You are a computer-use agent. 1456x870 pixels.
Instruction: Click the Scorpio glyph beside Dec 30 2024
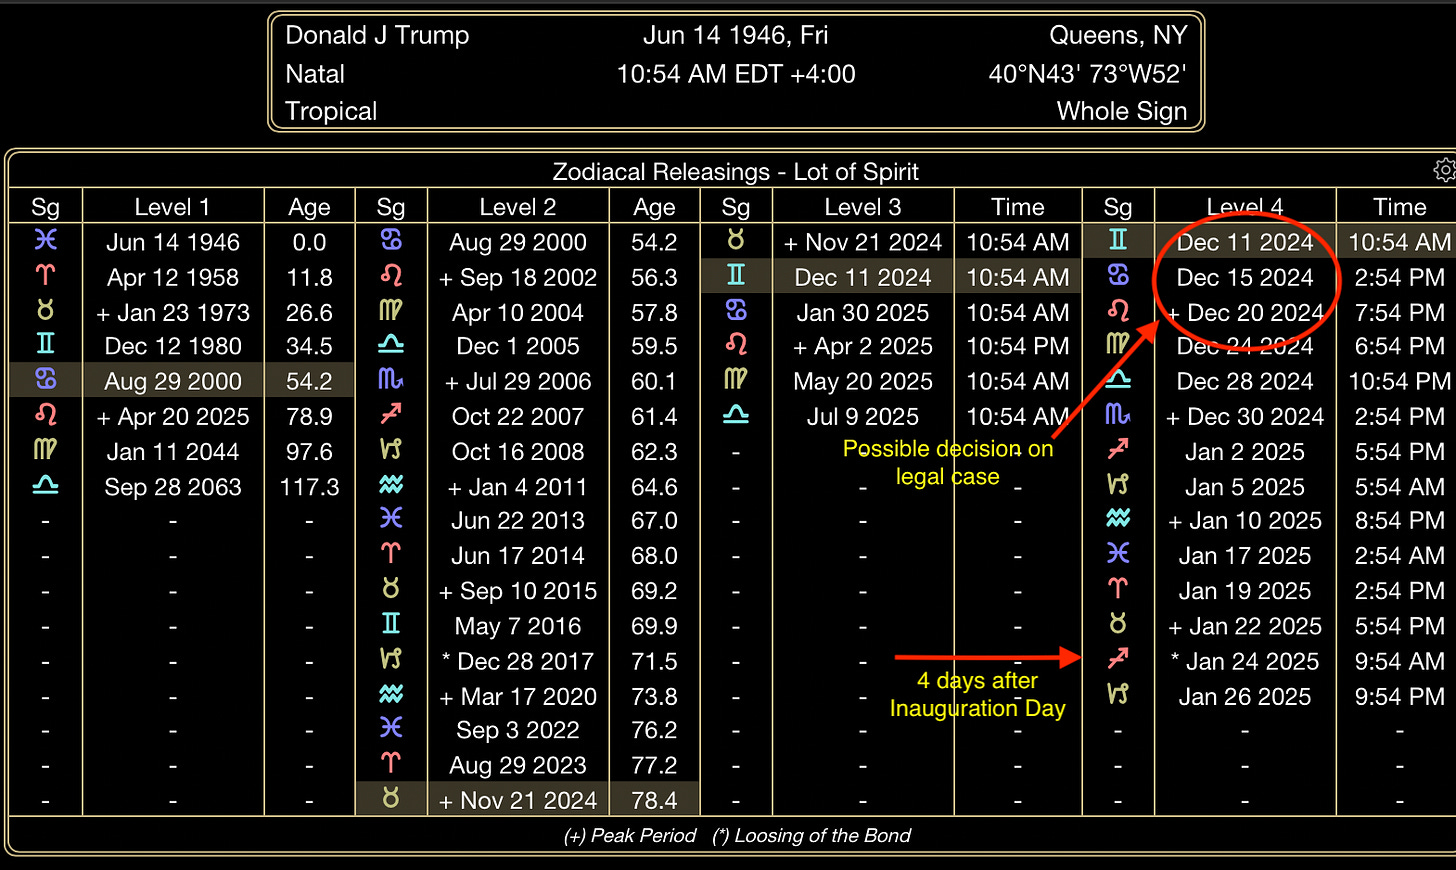(x=1118, y=415)
